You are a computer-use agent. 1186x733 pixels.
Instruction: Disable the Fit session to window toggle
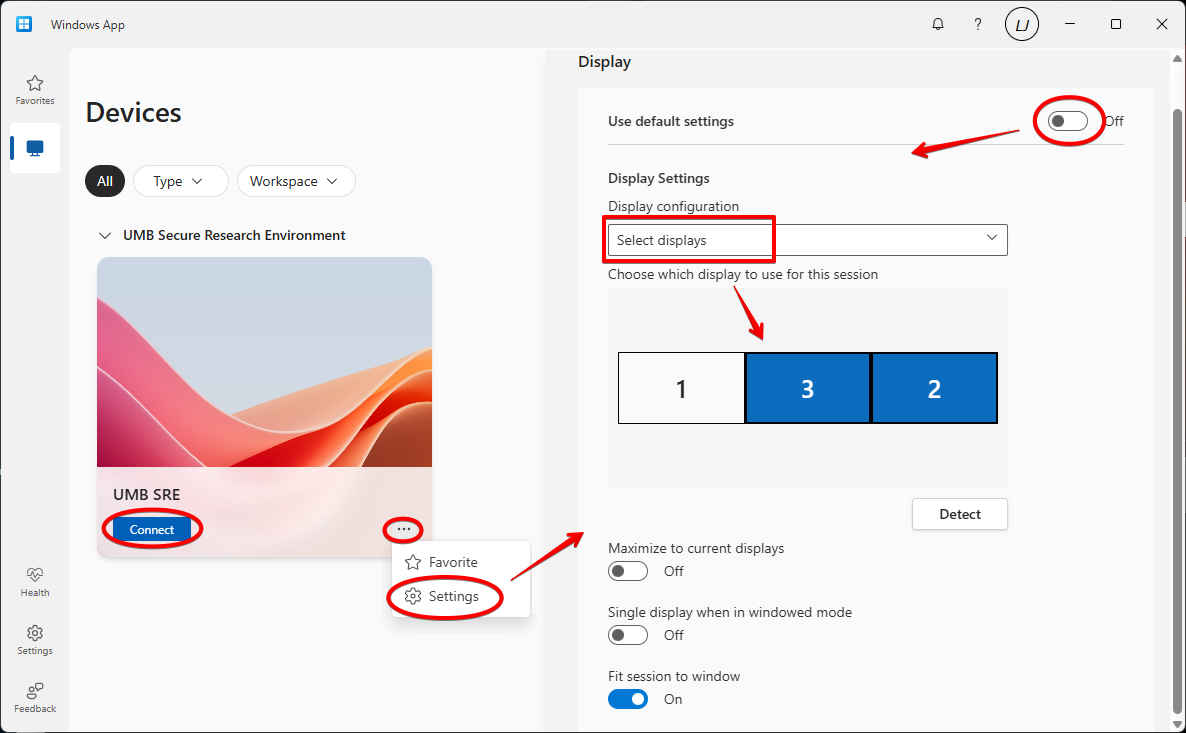click(x=628, y=699)
